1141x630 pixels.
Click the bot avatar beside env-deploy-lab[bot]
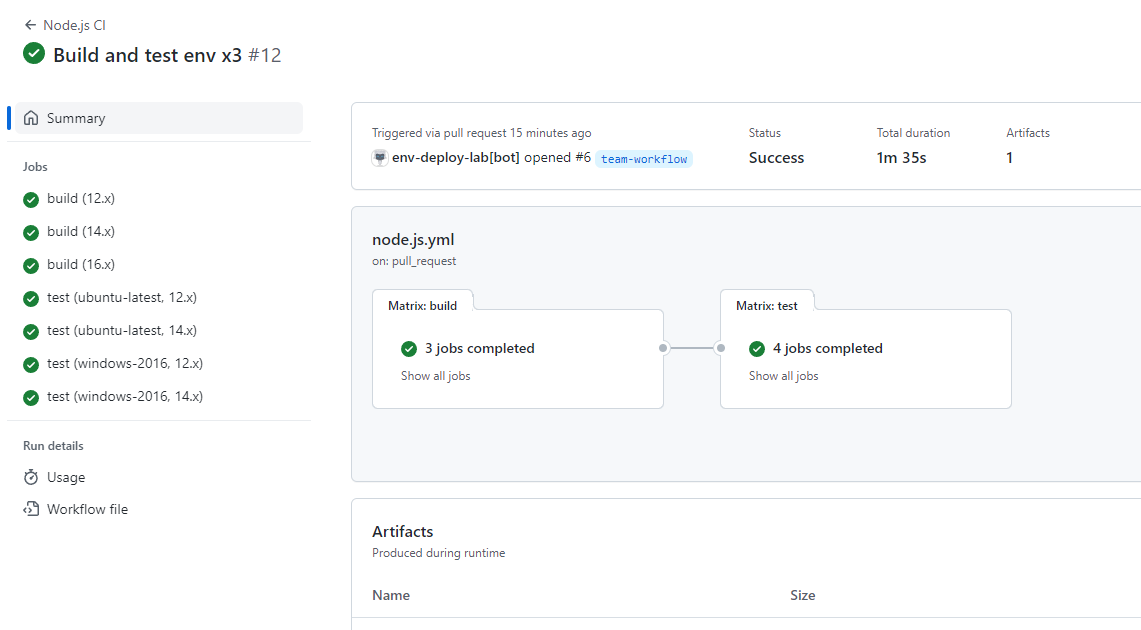(x=380, y=158)
